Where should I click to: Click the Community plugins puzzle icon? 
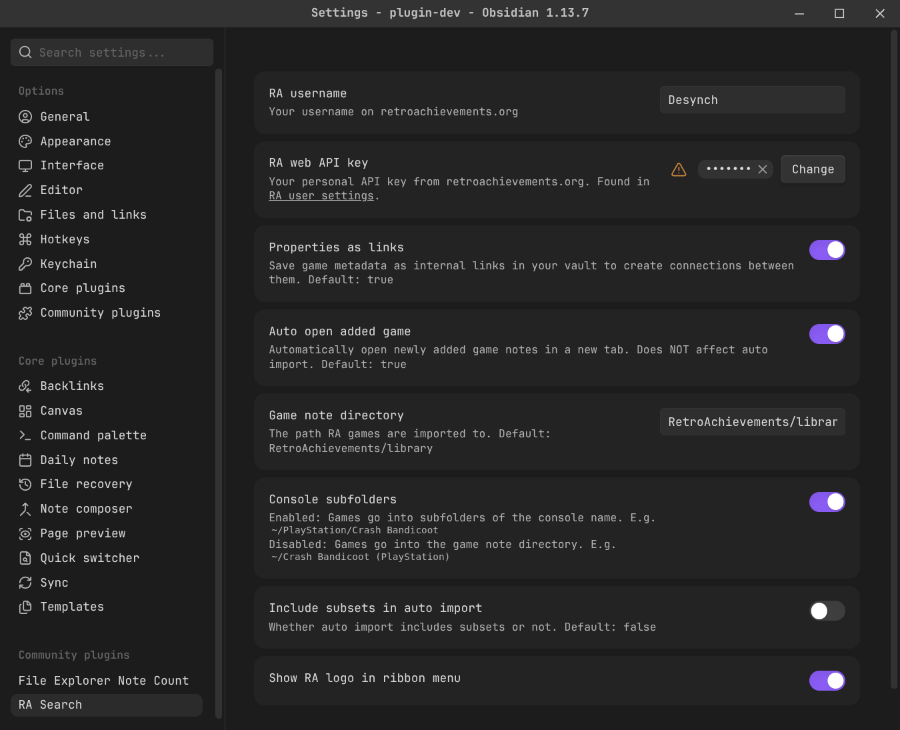pyautogui.click(x=25, y=313)
